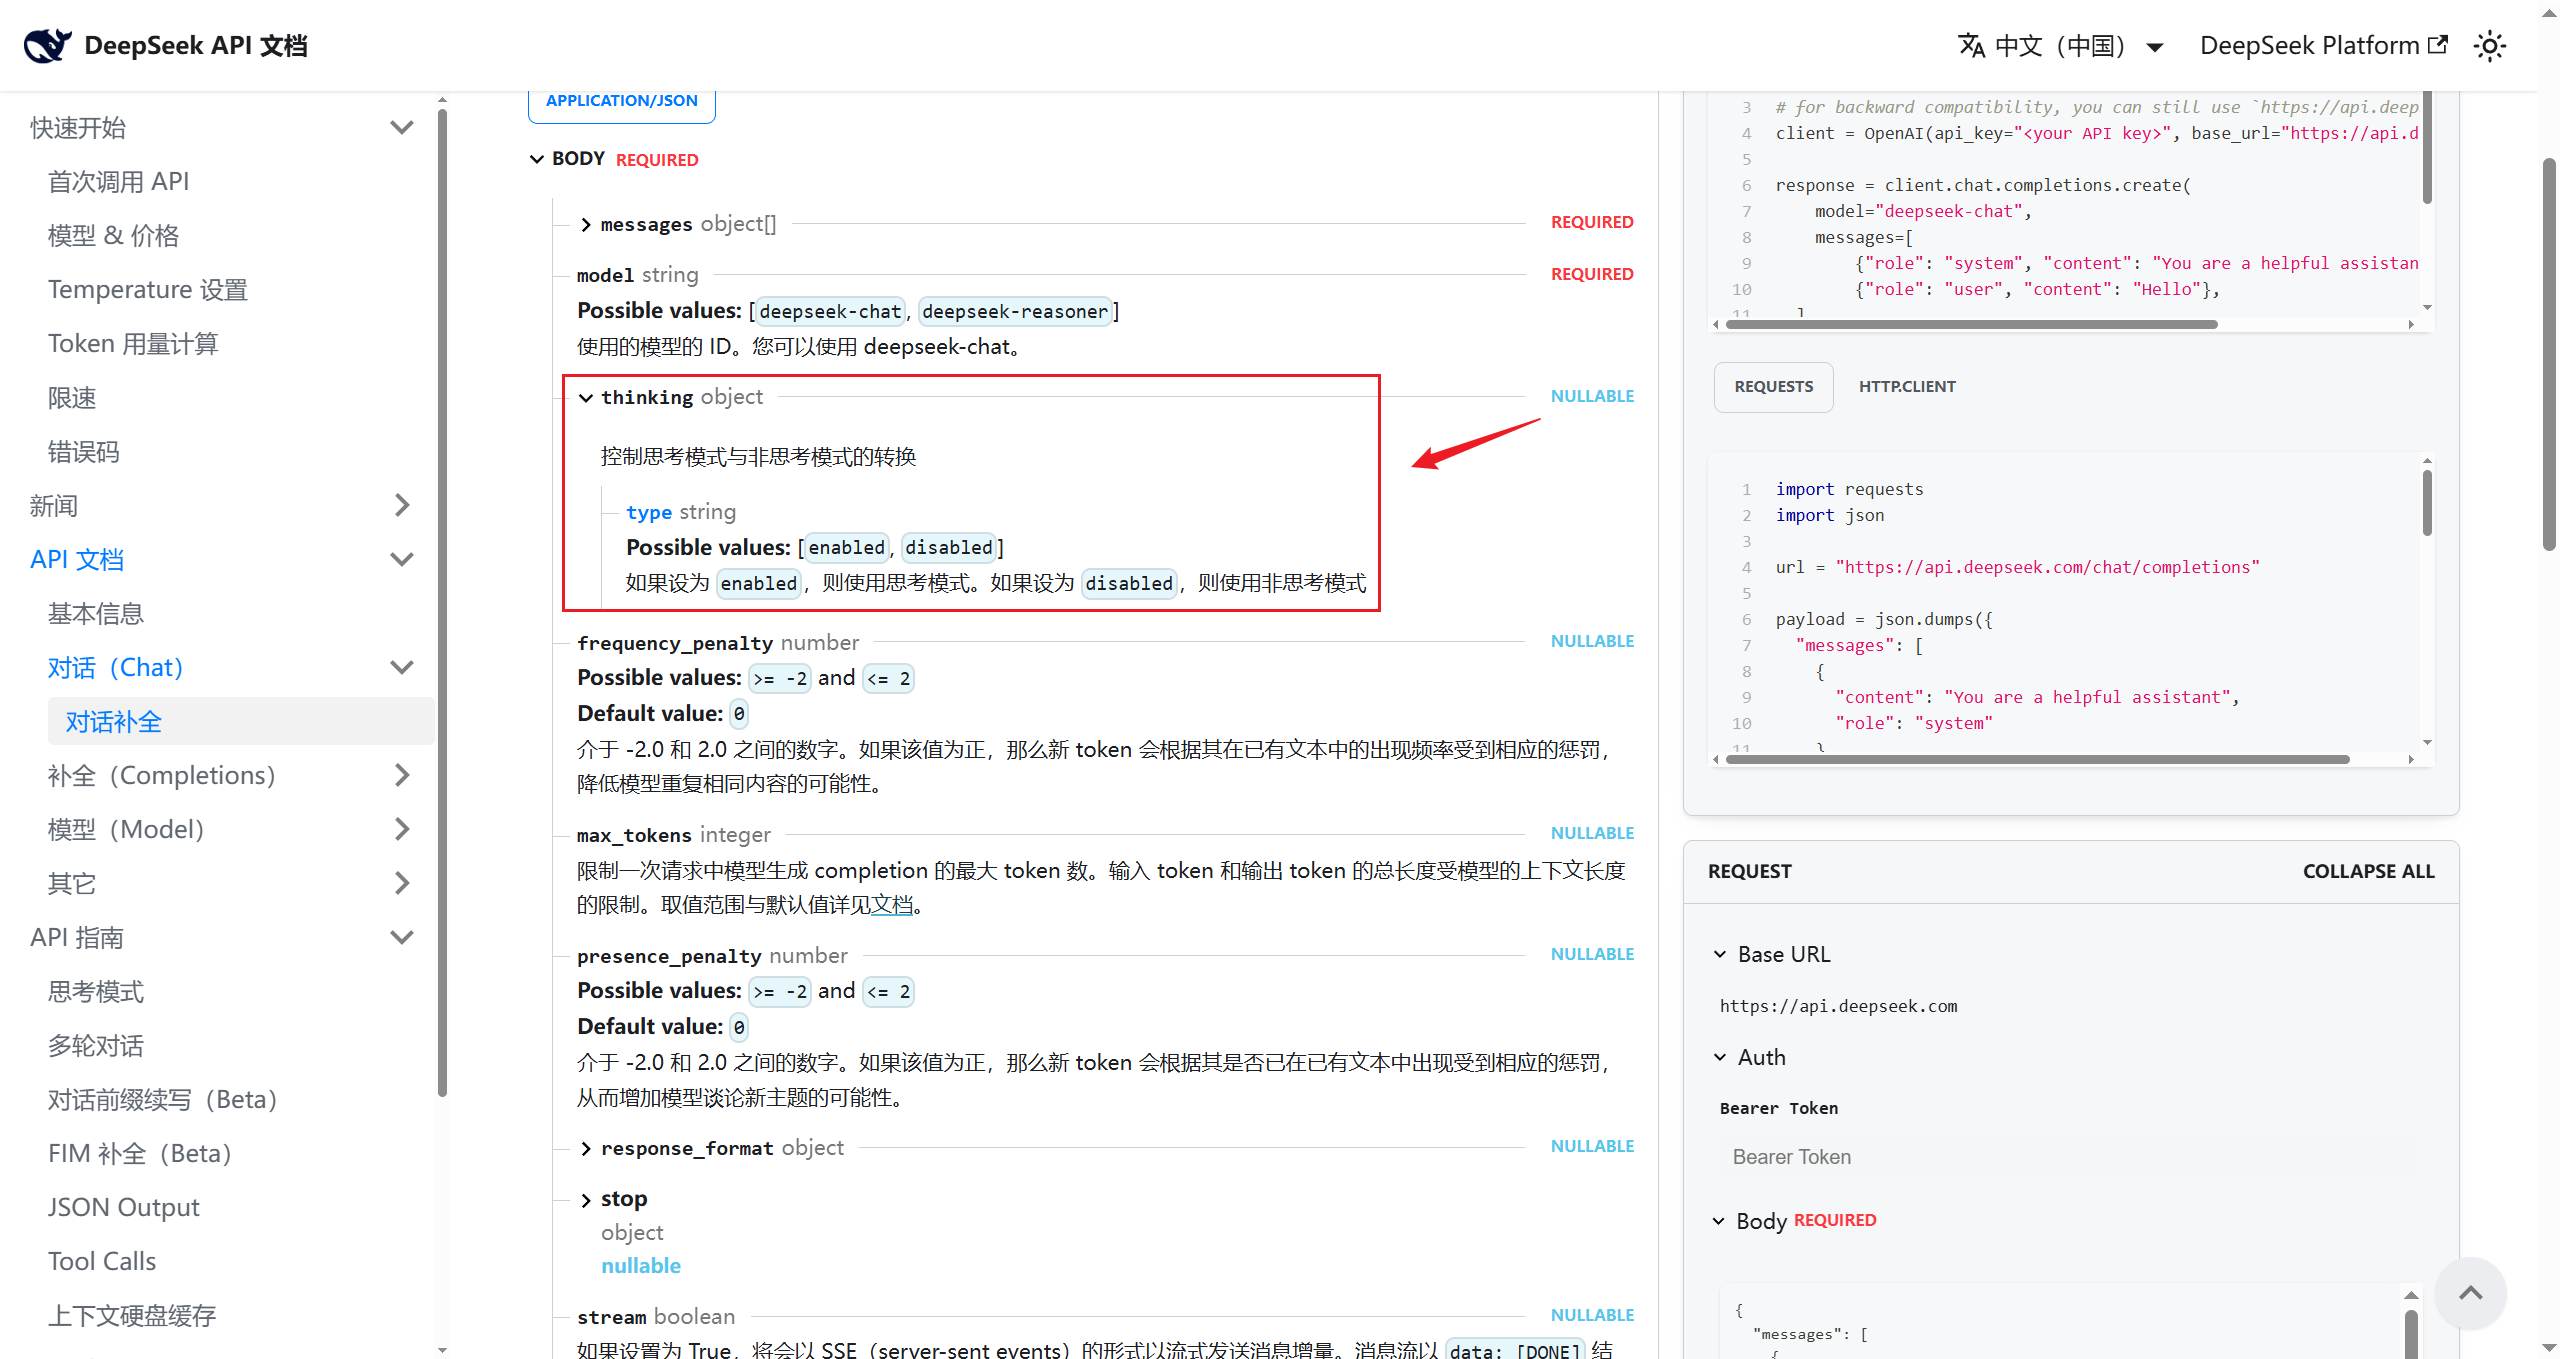Viewport: 2560px width, 1359px height.
Task: Collapse the 对话（Chat）sidebar chevron
Action: (402, 667)
